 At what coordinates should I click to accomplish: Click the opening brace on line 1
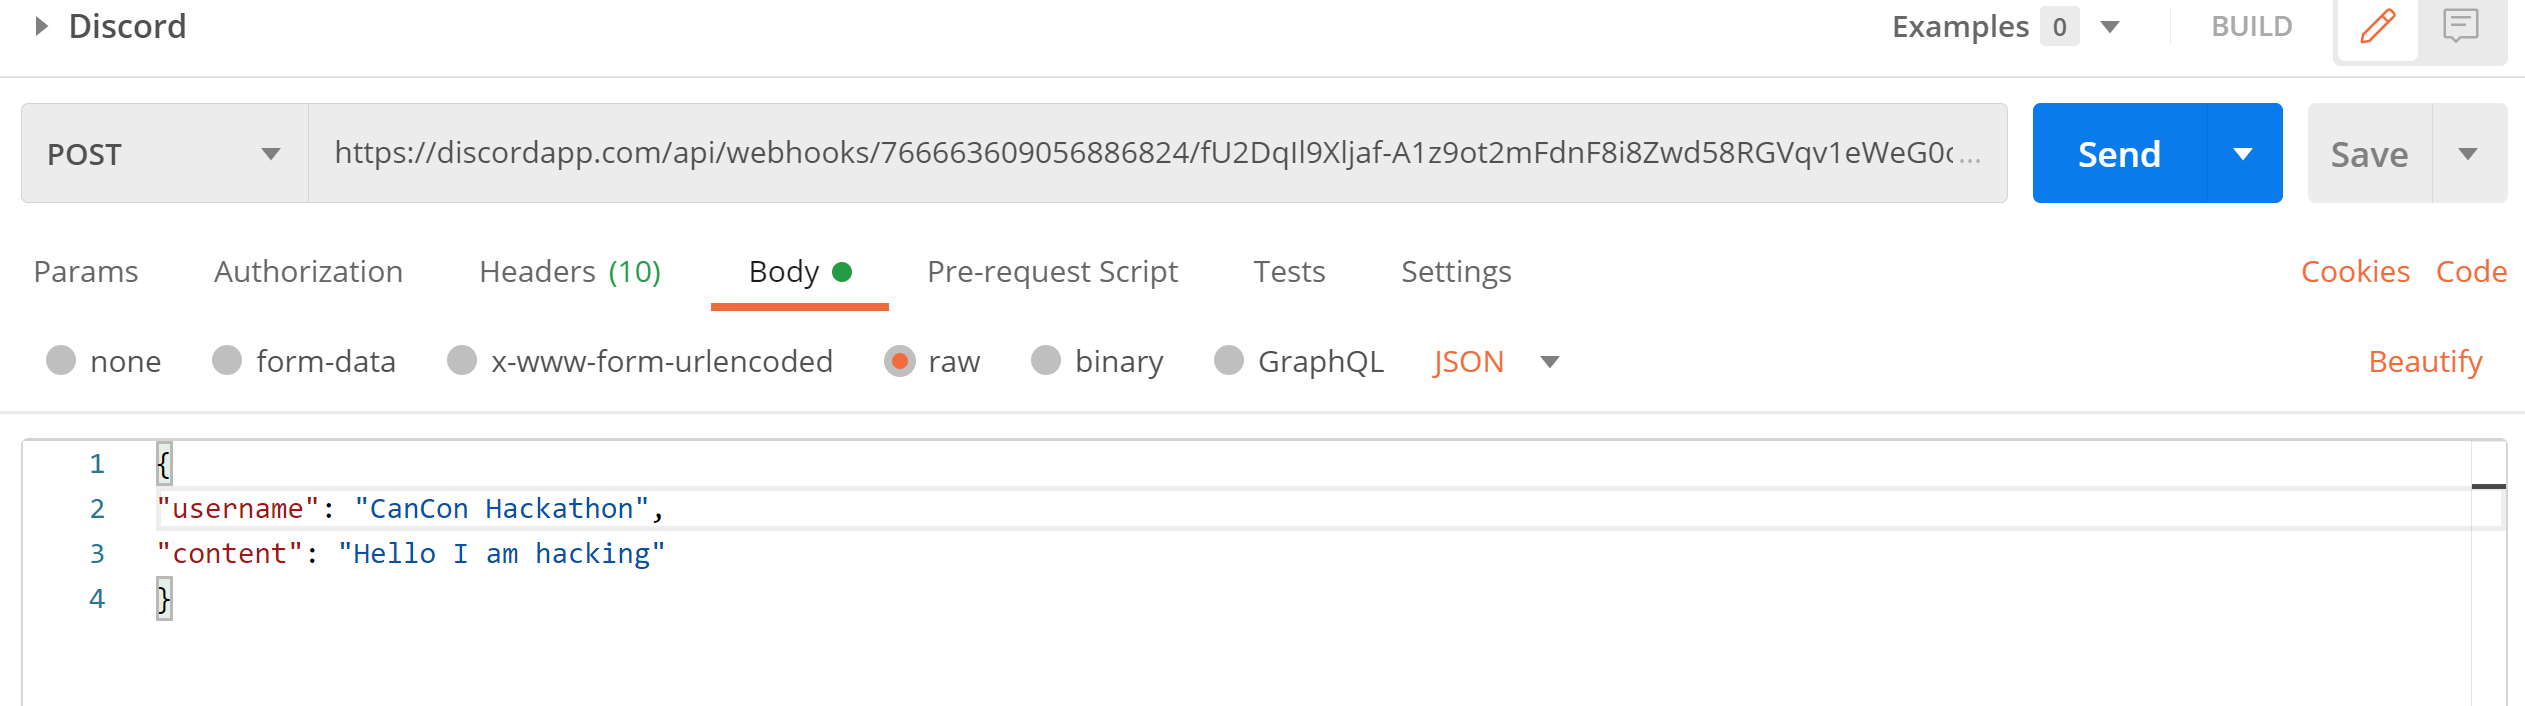[x=164, y=464]
